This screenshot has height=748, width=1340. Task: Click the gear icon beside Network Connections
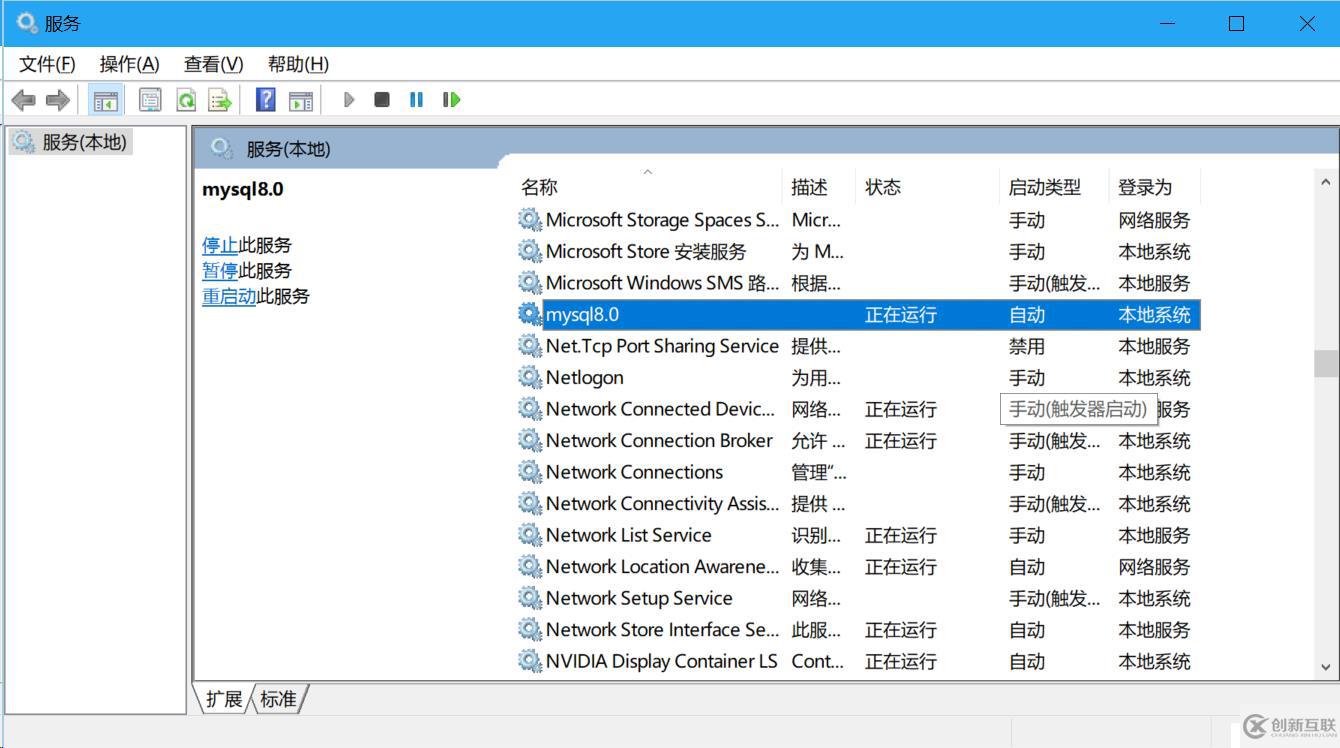pos(530,472)
